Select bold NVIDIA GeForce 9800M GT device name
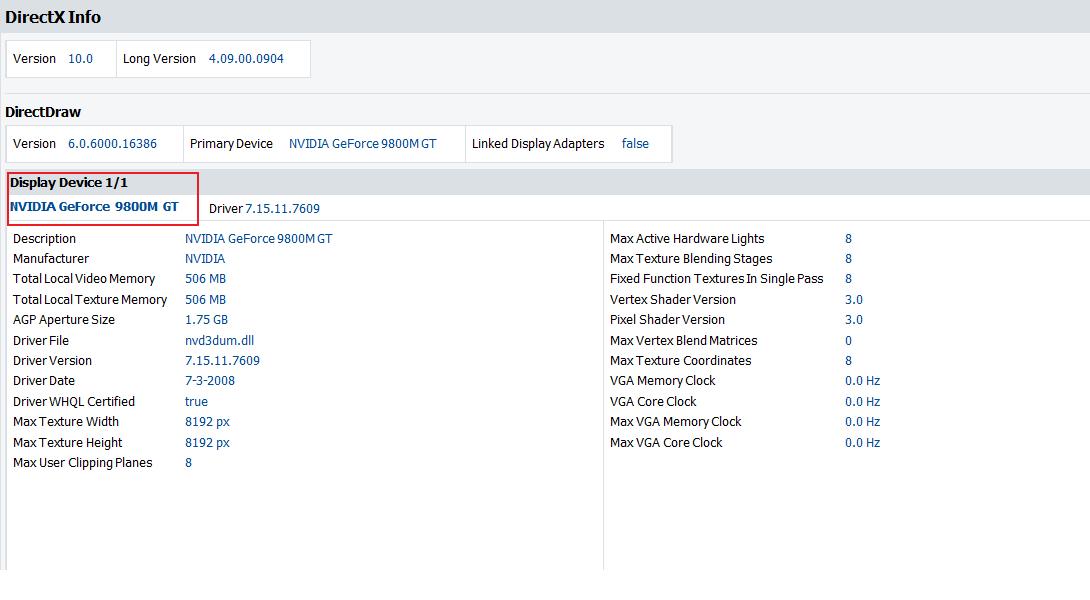1090x600 pixels. pyautogui.click(x=94, y=206)
